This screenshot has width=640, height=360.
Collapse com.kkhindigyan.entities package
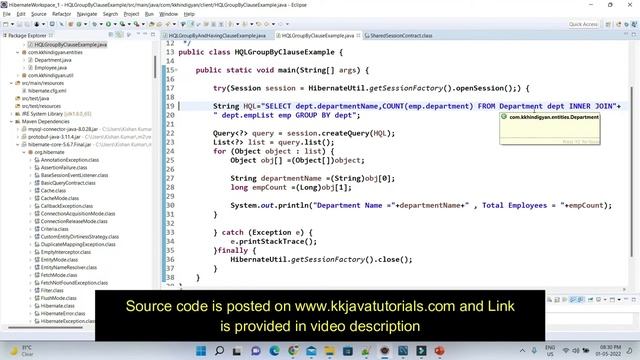(x=18, y=52)
